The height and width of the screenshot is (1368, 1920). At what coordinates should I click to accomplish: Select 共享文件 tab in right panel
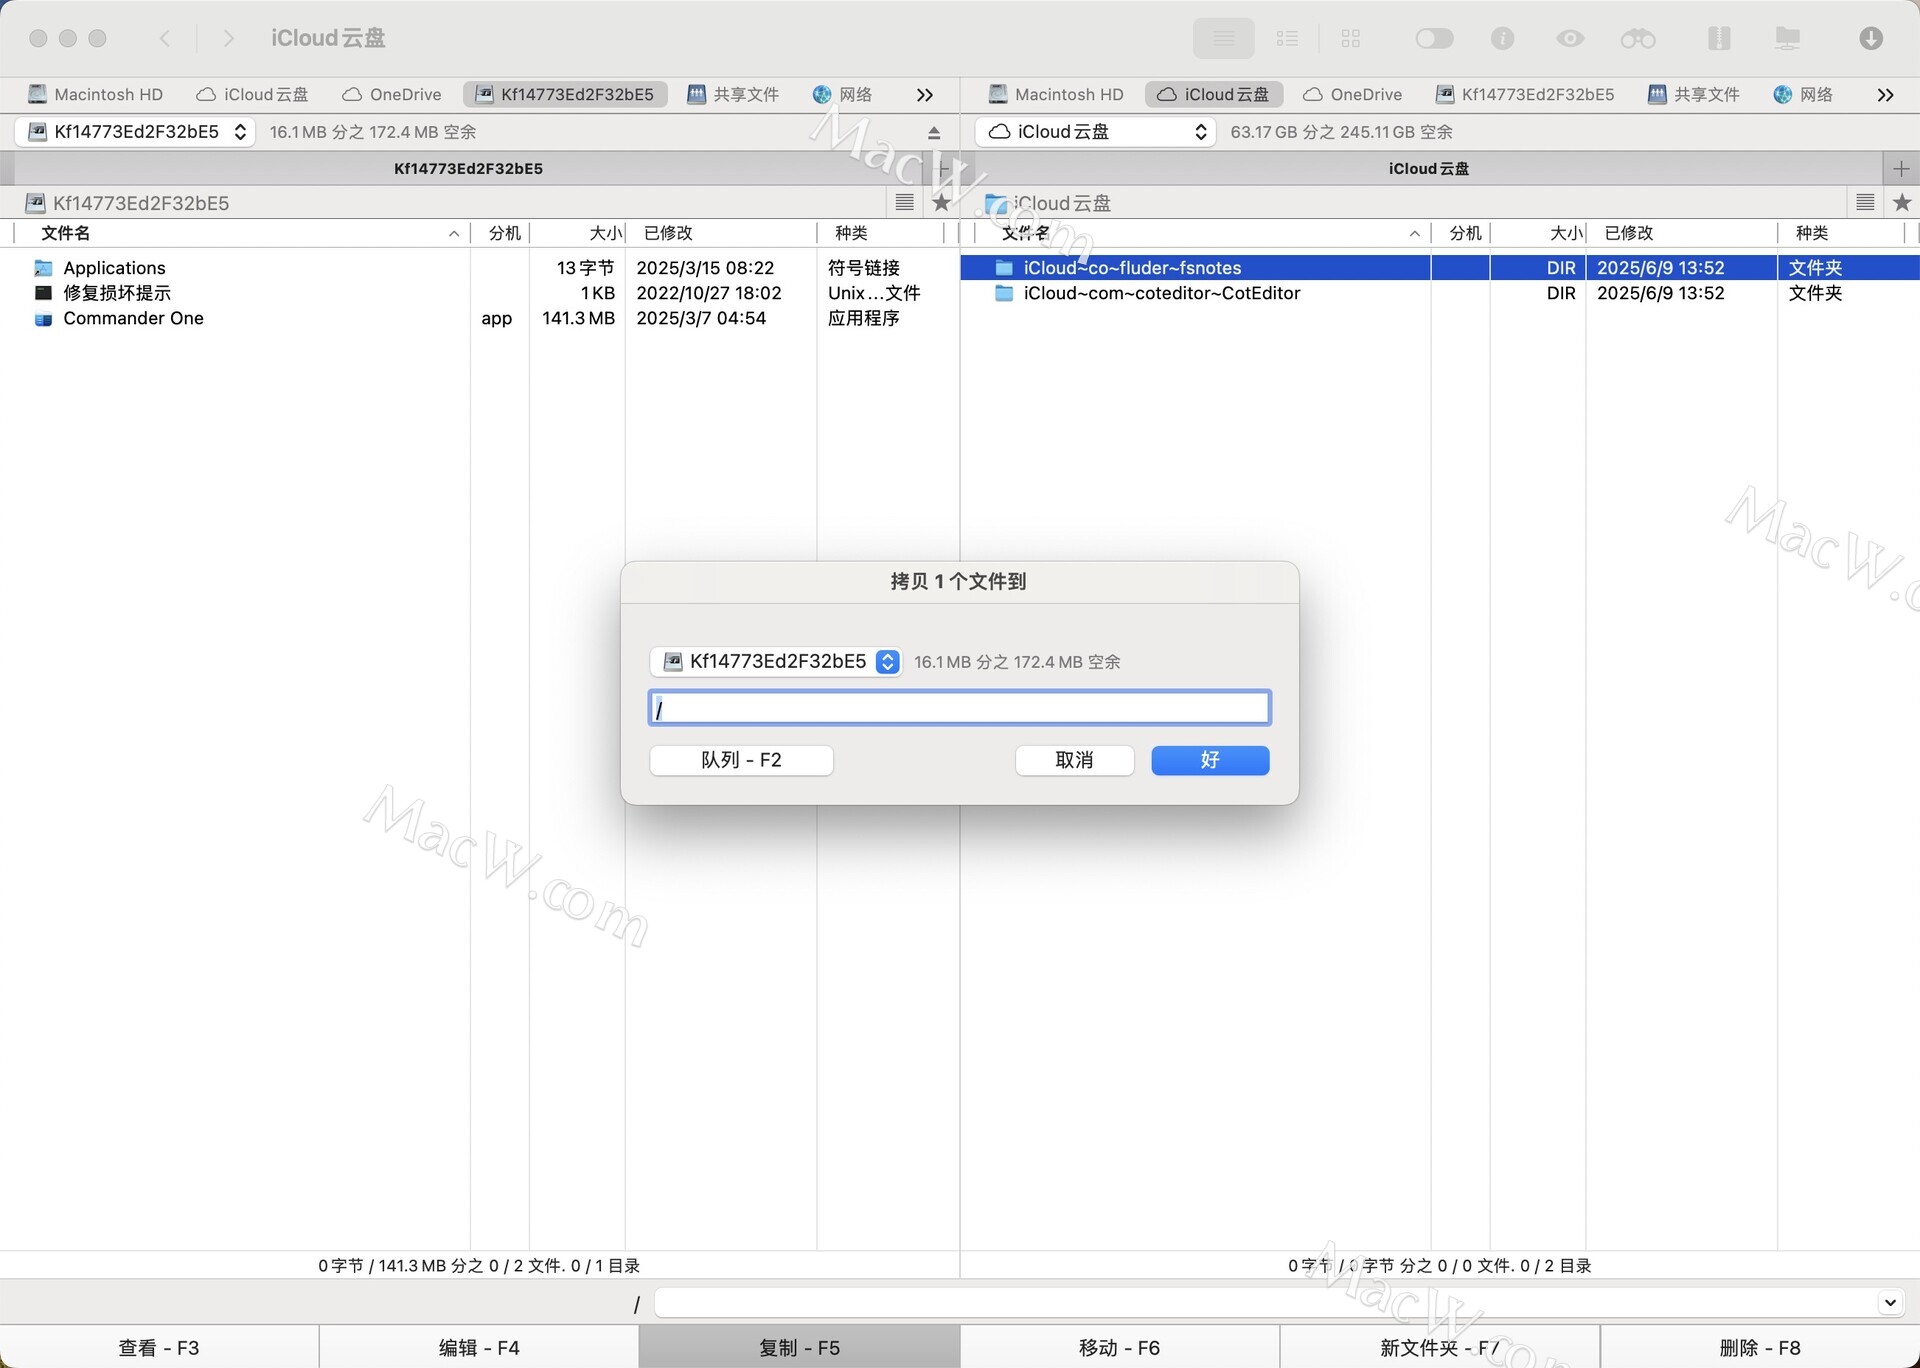click(x=1694, y=94)
